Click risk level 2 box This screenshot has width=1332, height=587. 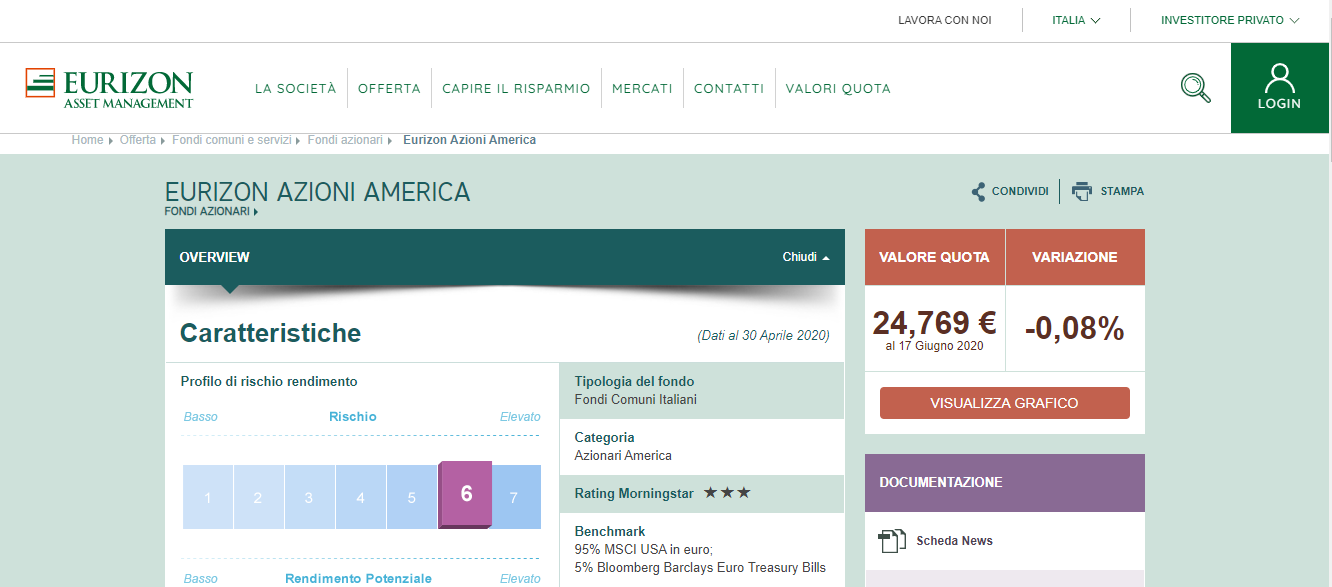pyautogui.click(x=258, y=497)
